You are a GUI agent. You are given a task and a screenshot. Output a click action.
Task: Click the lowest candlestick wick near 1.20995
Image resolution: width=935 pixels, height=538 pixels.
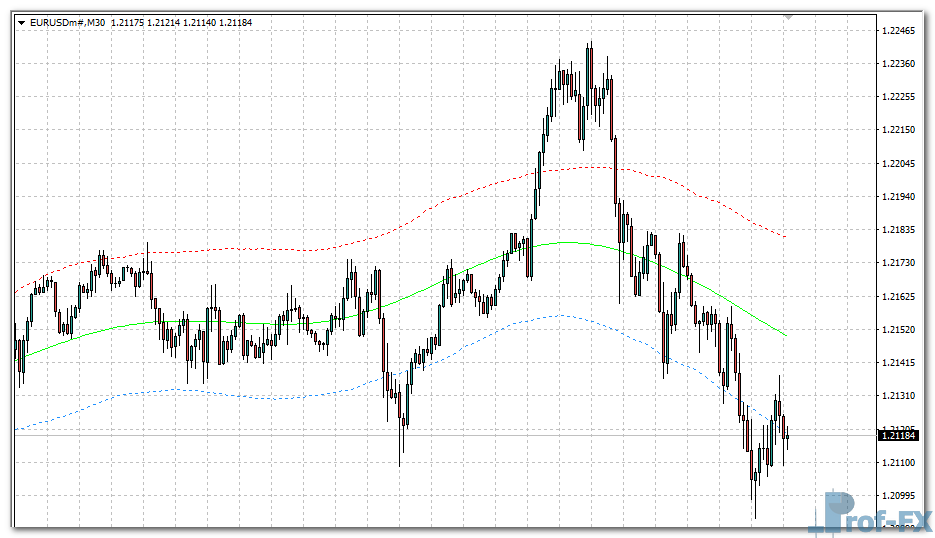point(755,505)
